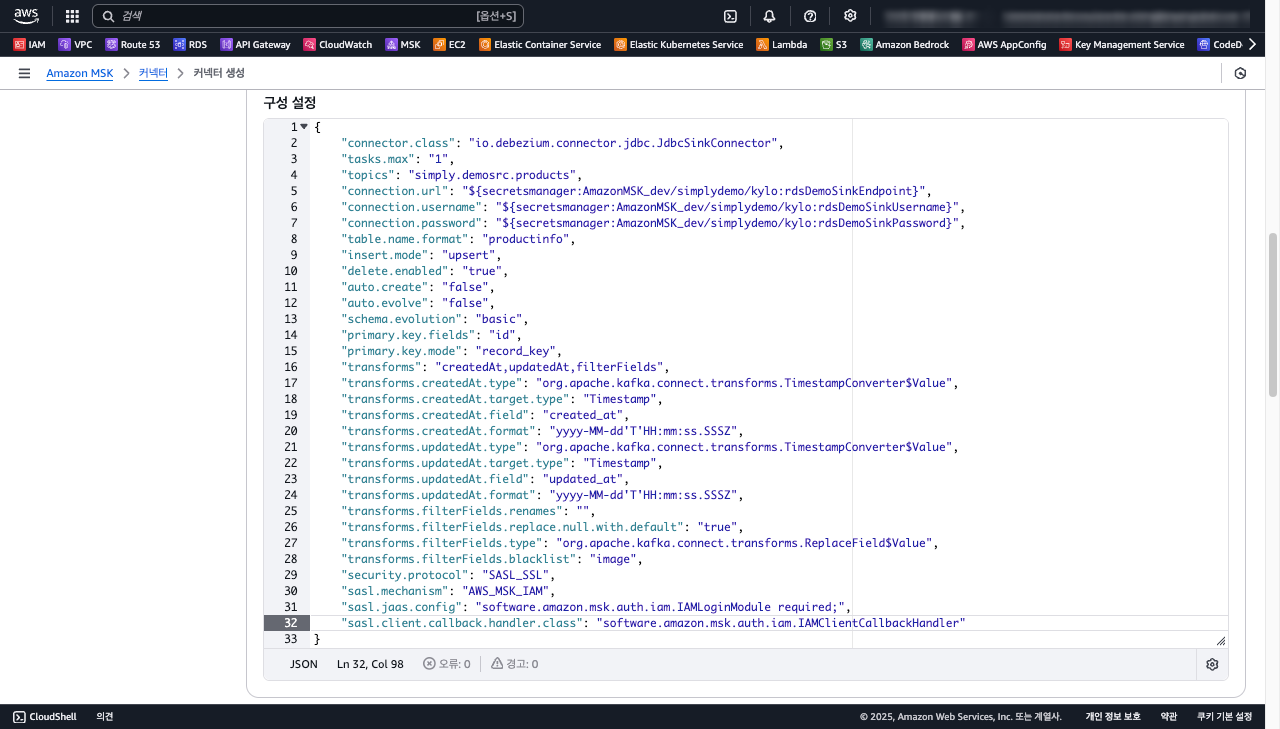Open the Key Management Service shortcut

(x=1121, y=45)
